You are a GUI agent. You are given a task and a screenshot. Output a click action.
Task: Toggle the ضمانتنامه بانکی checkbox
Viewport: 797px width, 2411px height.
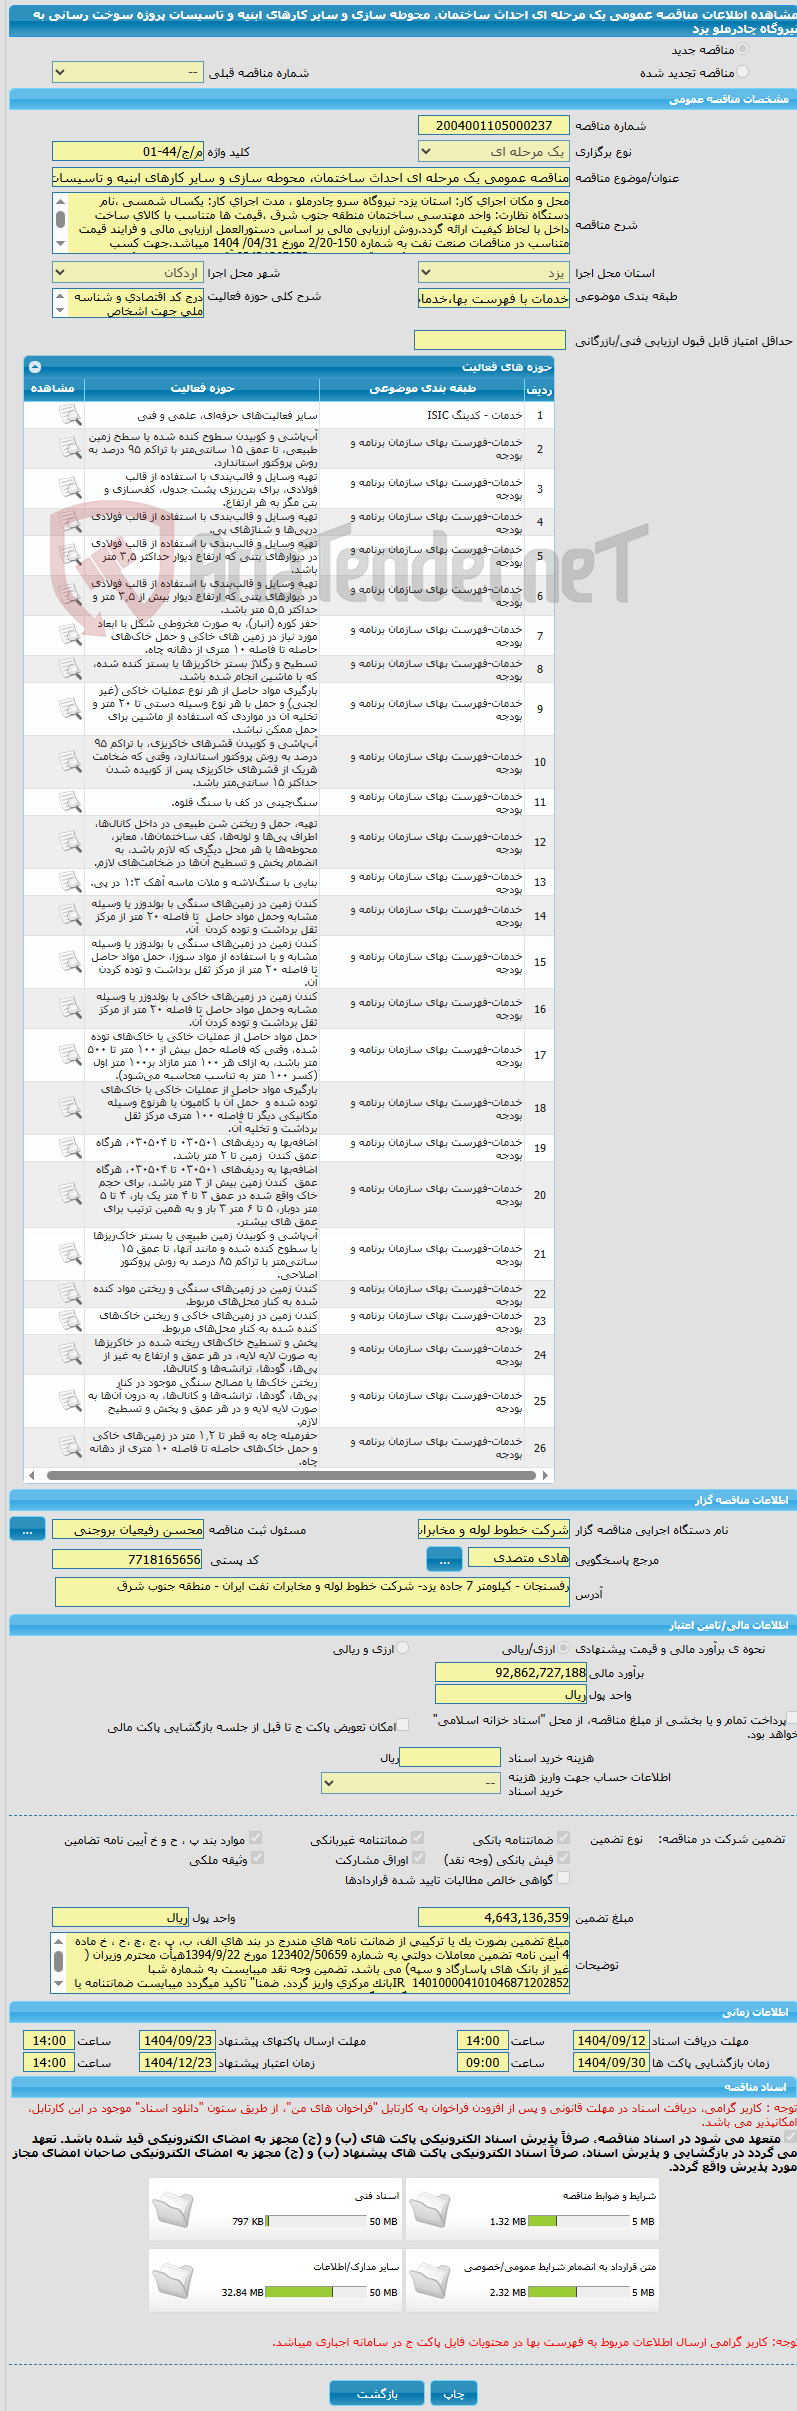click(563, 1838)
